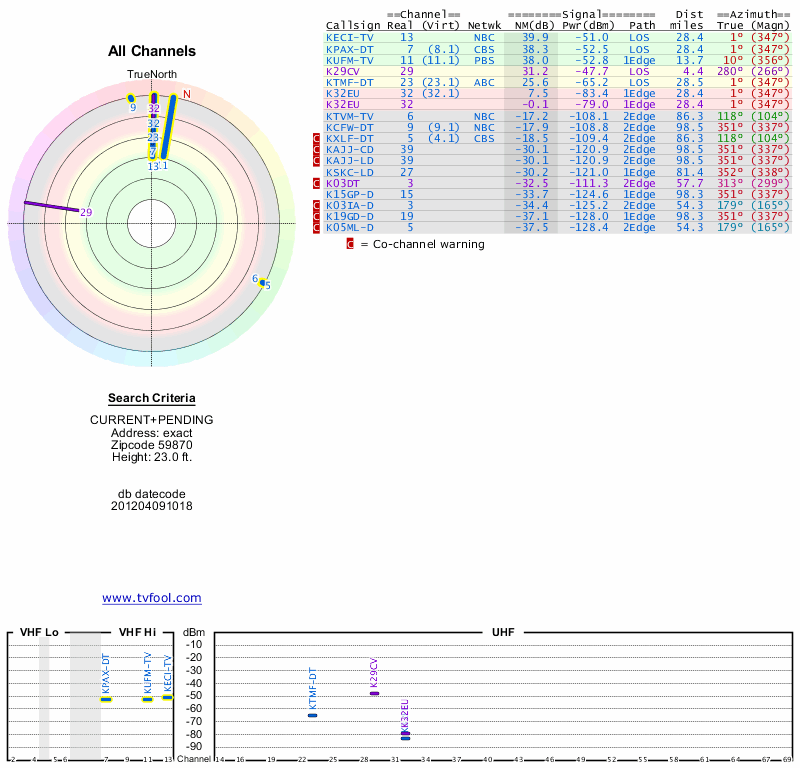Click the co-channel warning icon beside K03DT
This screenshot has height=768, width=800.
tap(317, 183)
